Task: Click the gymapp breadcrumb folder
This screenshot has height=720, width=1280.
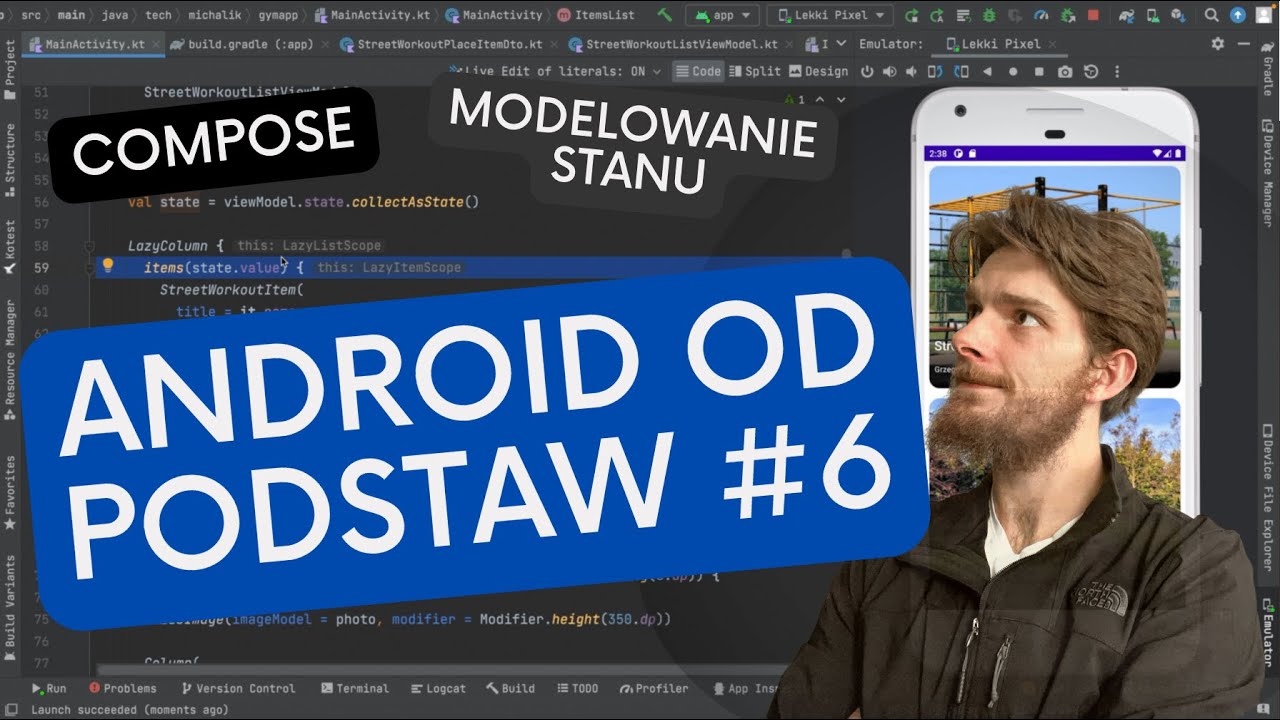Action: click(278, 15)
